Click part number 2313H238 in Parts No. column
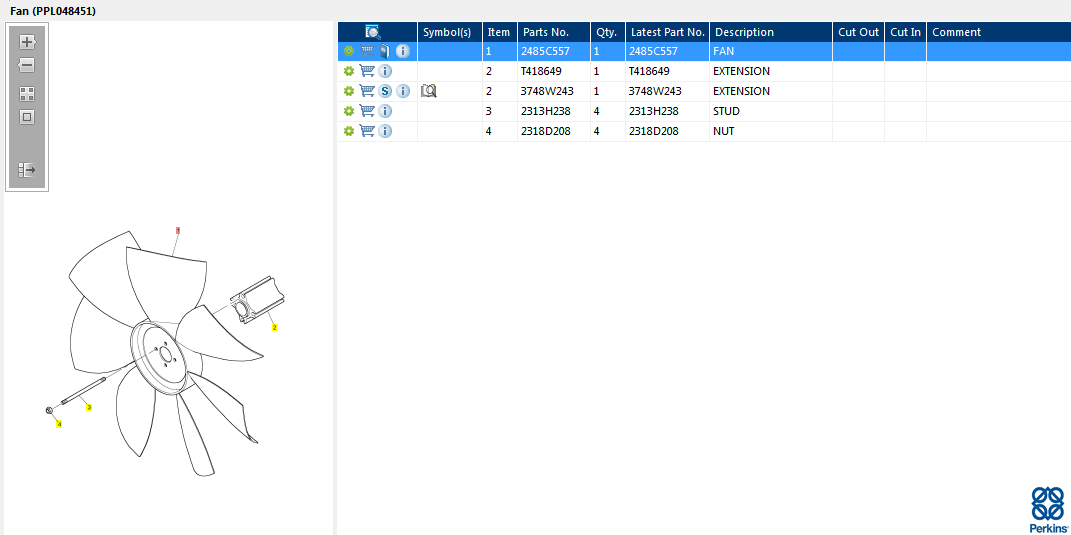 click(x=545, y=111)
